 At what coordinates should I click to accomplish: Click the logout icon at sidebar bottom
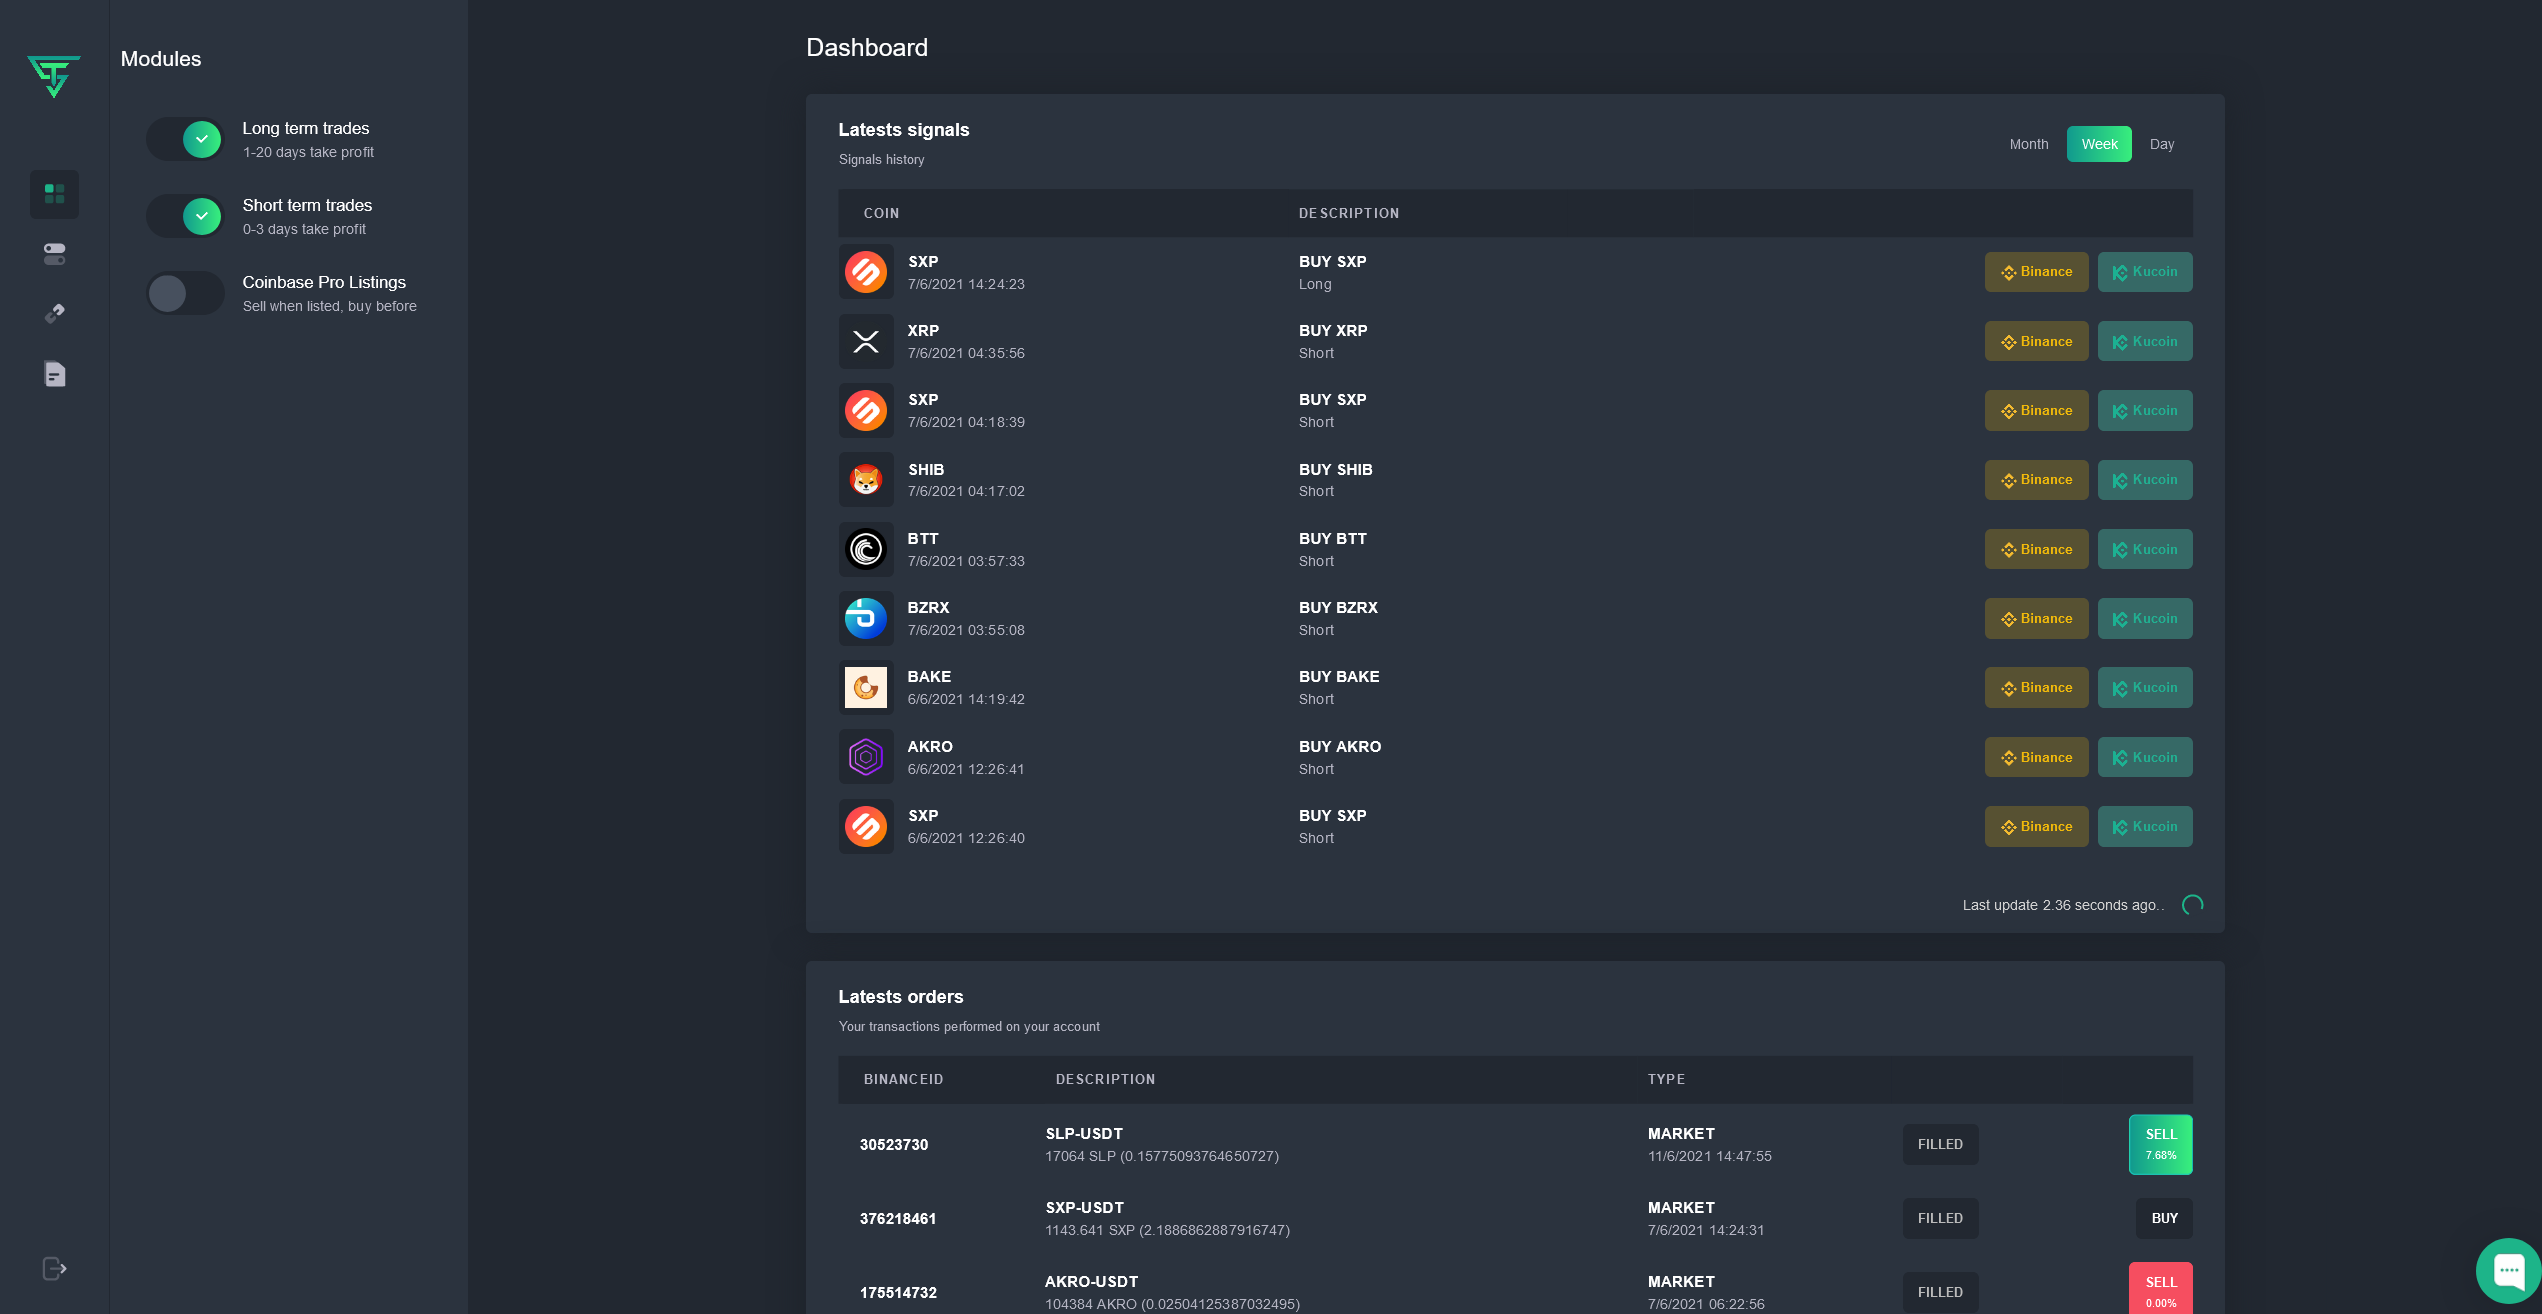54,1268
